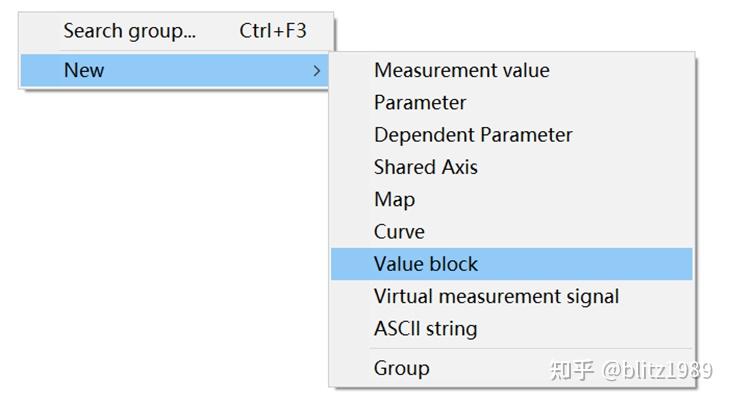Viewport: 732px width, 401px height.
Task: Choose ASCII string from the submenu
Action: (425, 328)
